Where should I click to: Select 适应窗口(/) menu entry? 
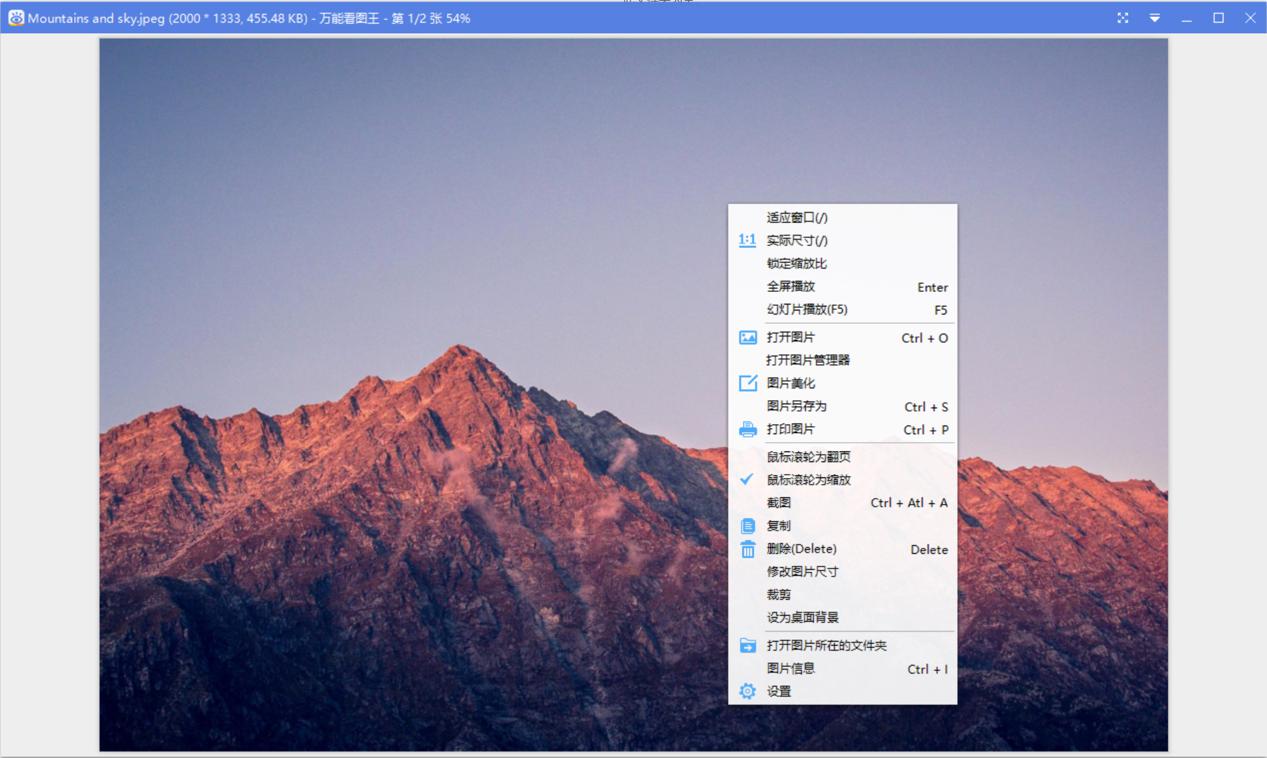tap(842, 217)
